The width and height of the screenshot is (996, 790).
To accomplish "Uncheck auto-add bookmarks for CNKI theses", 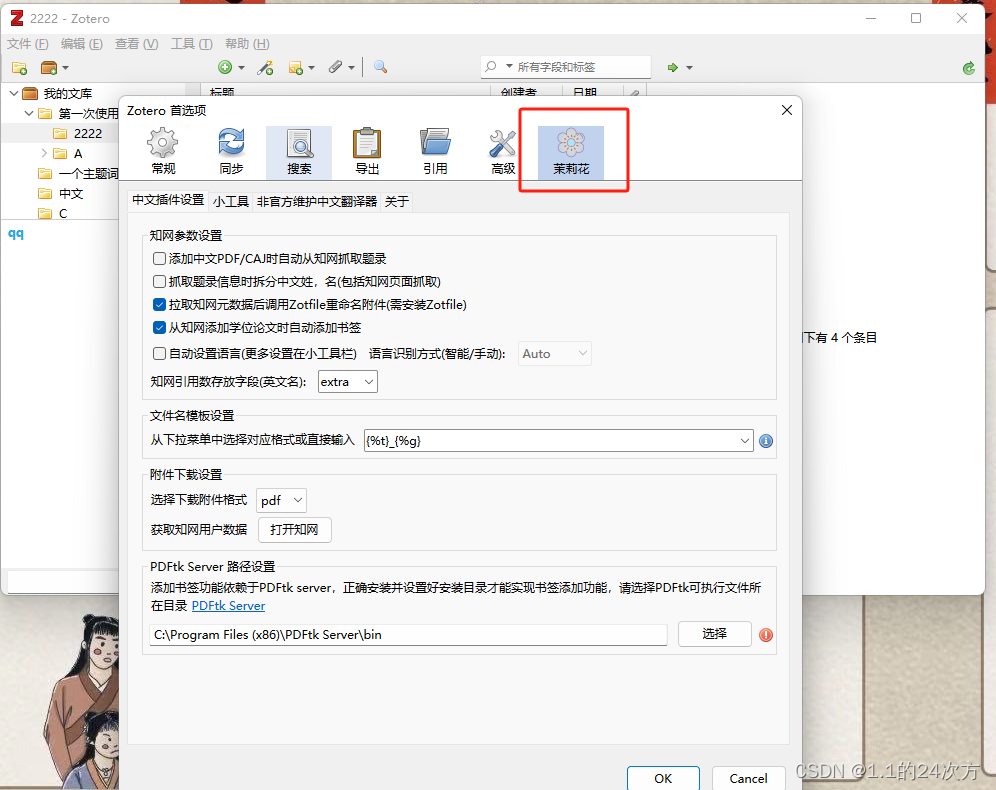I will [x=159, y=328].
